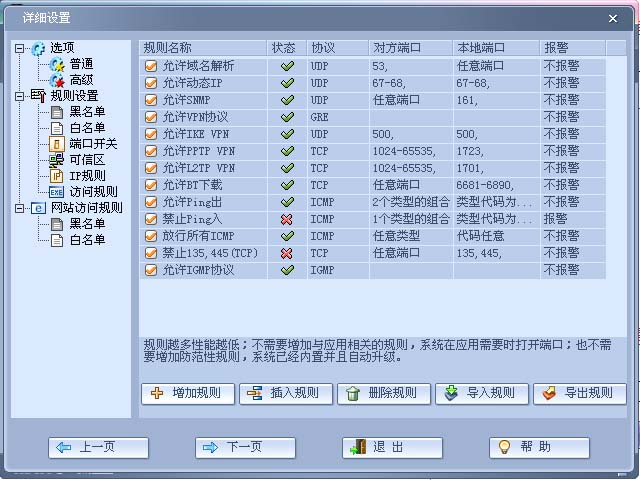Toggle the 允许L2TP VPN rule checkbox
The image size is (640, 480).
[151, 168]
